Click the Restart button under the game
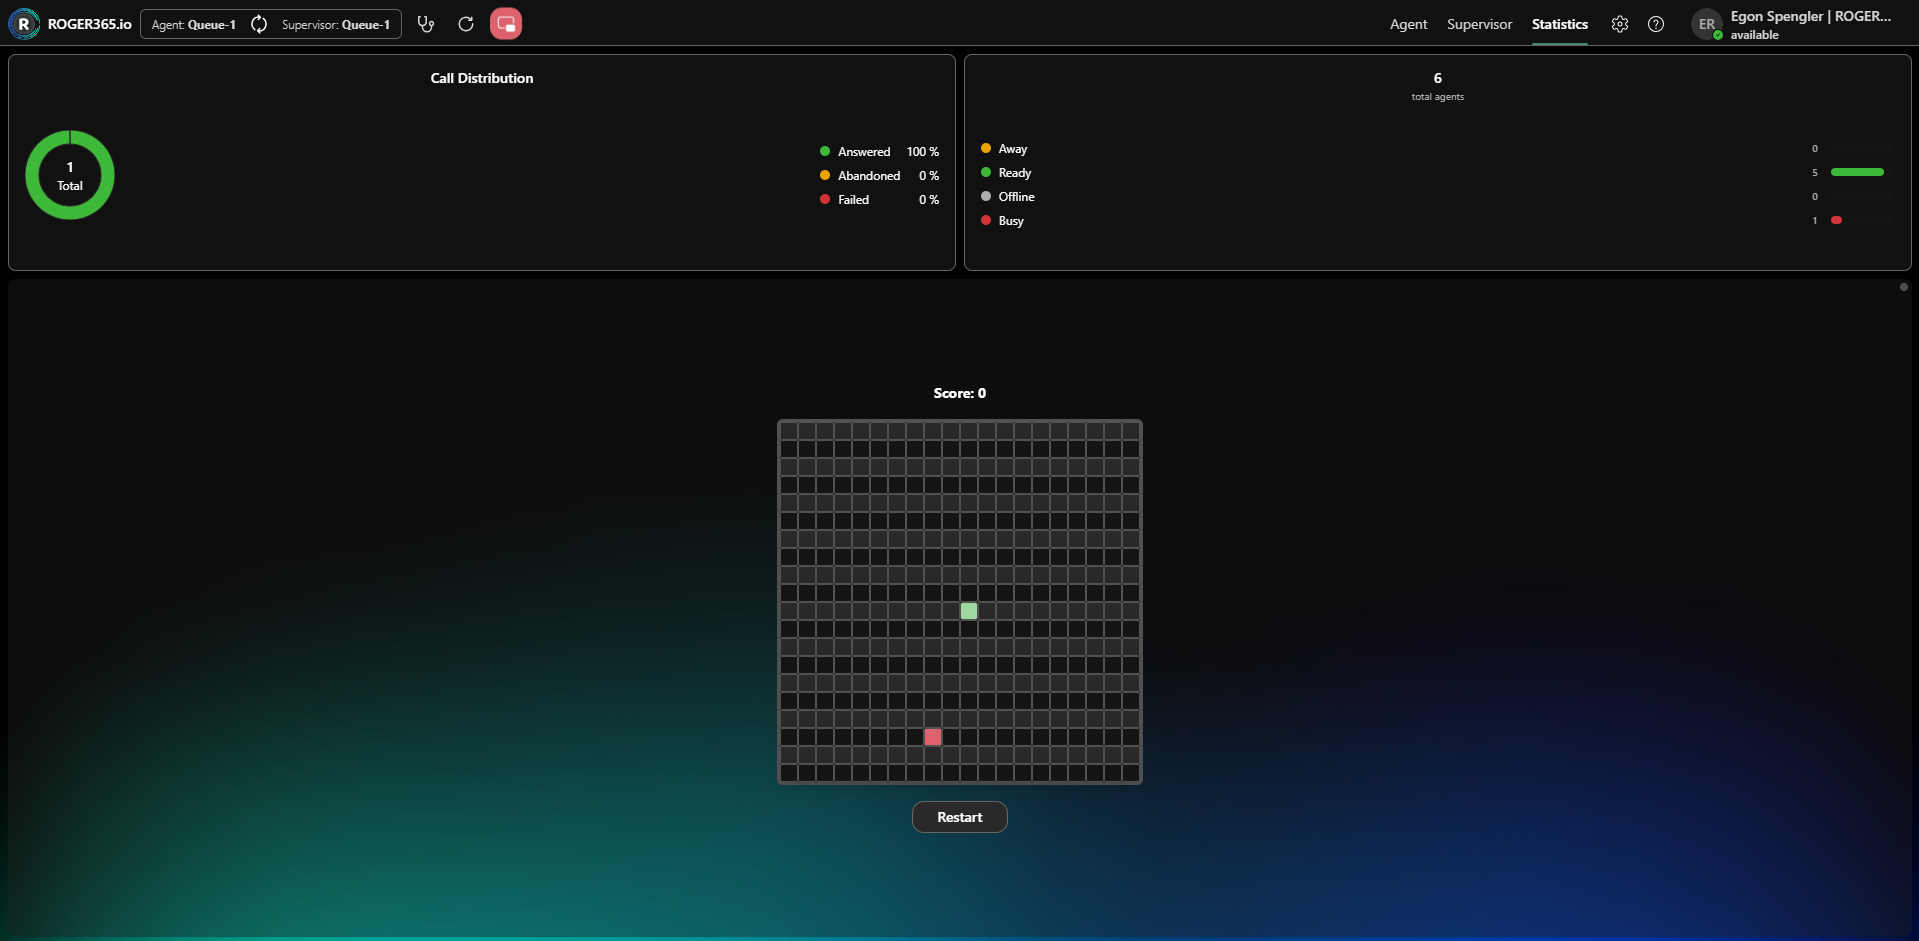This screenshot has height=941, width=1919. click(959, 817)
